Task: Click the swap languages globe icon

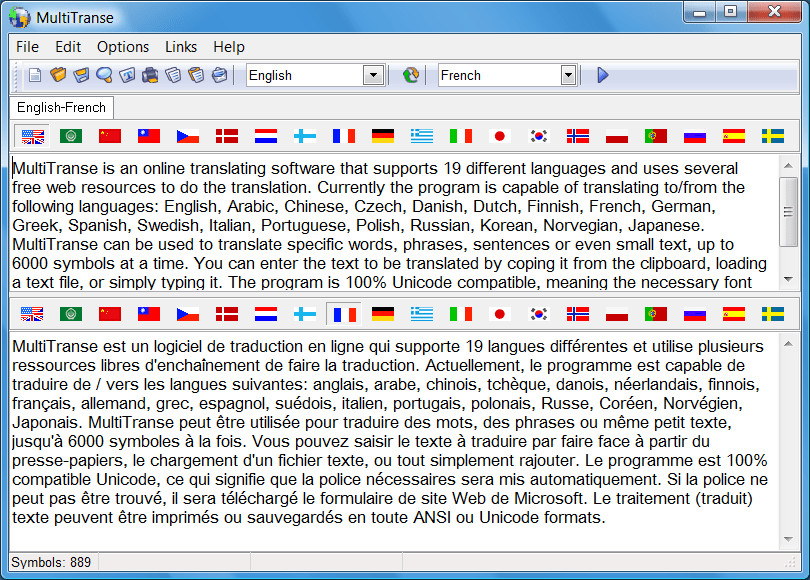Action: 410,74
